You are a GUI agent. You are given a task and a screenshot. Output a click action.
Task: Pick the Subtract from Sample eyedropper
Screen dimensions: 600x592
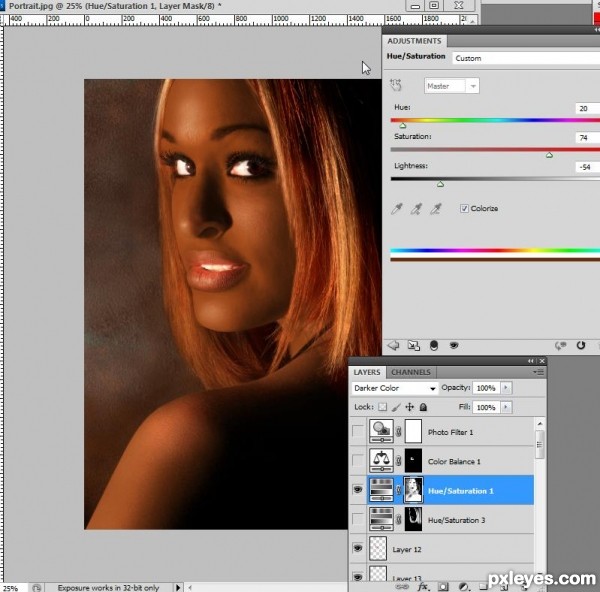(x=436, y=209)
